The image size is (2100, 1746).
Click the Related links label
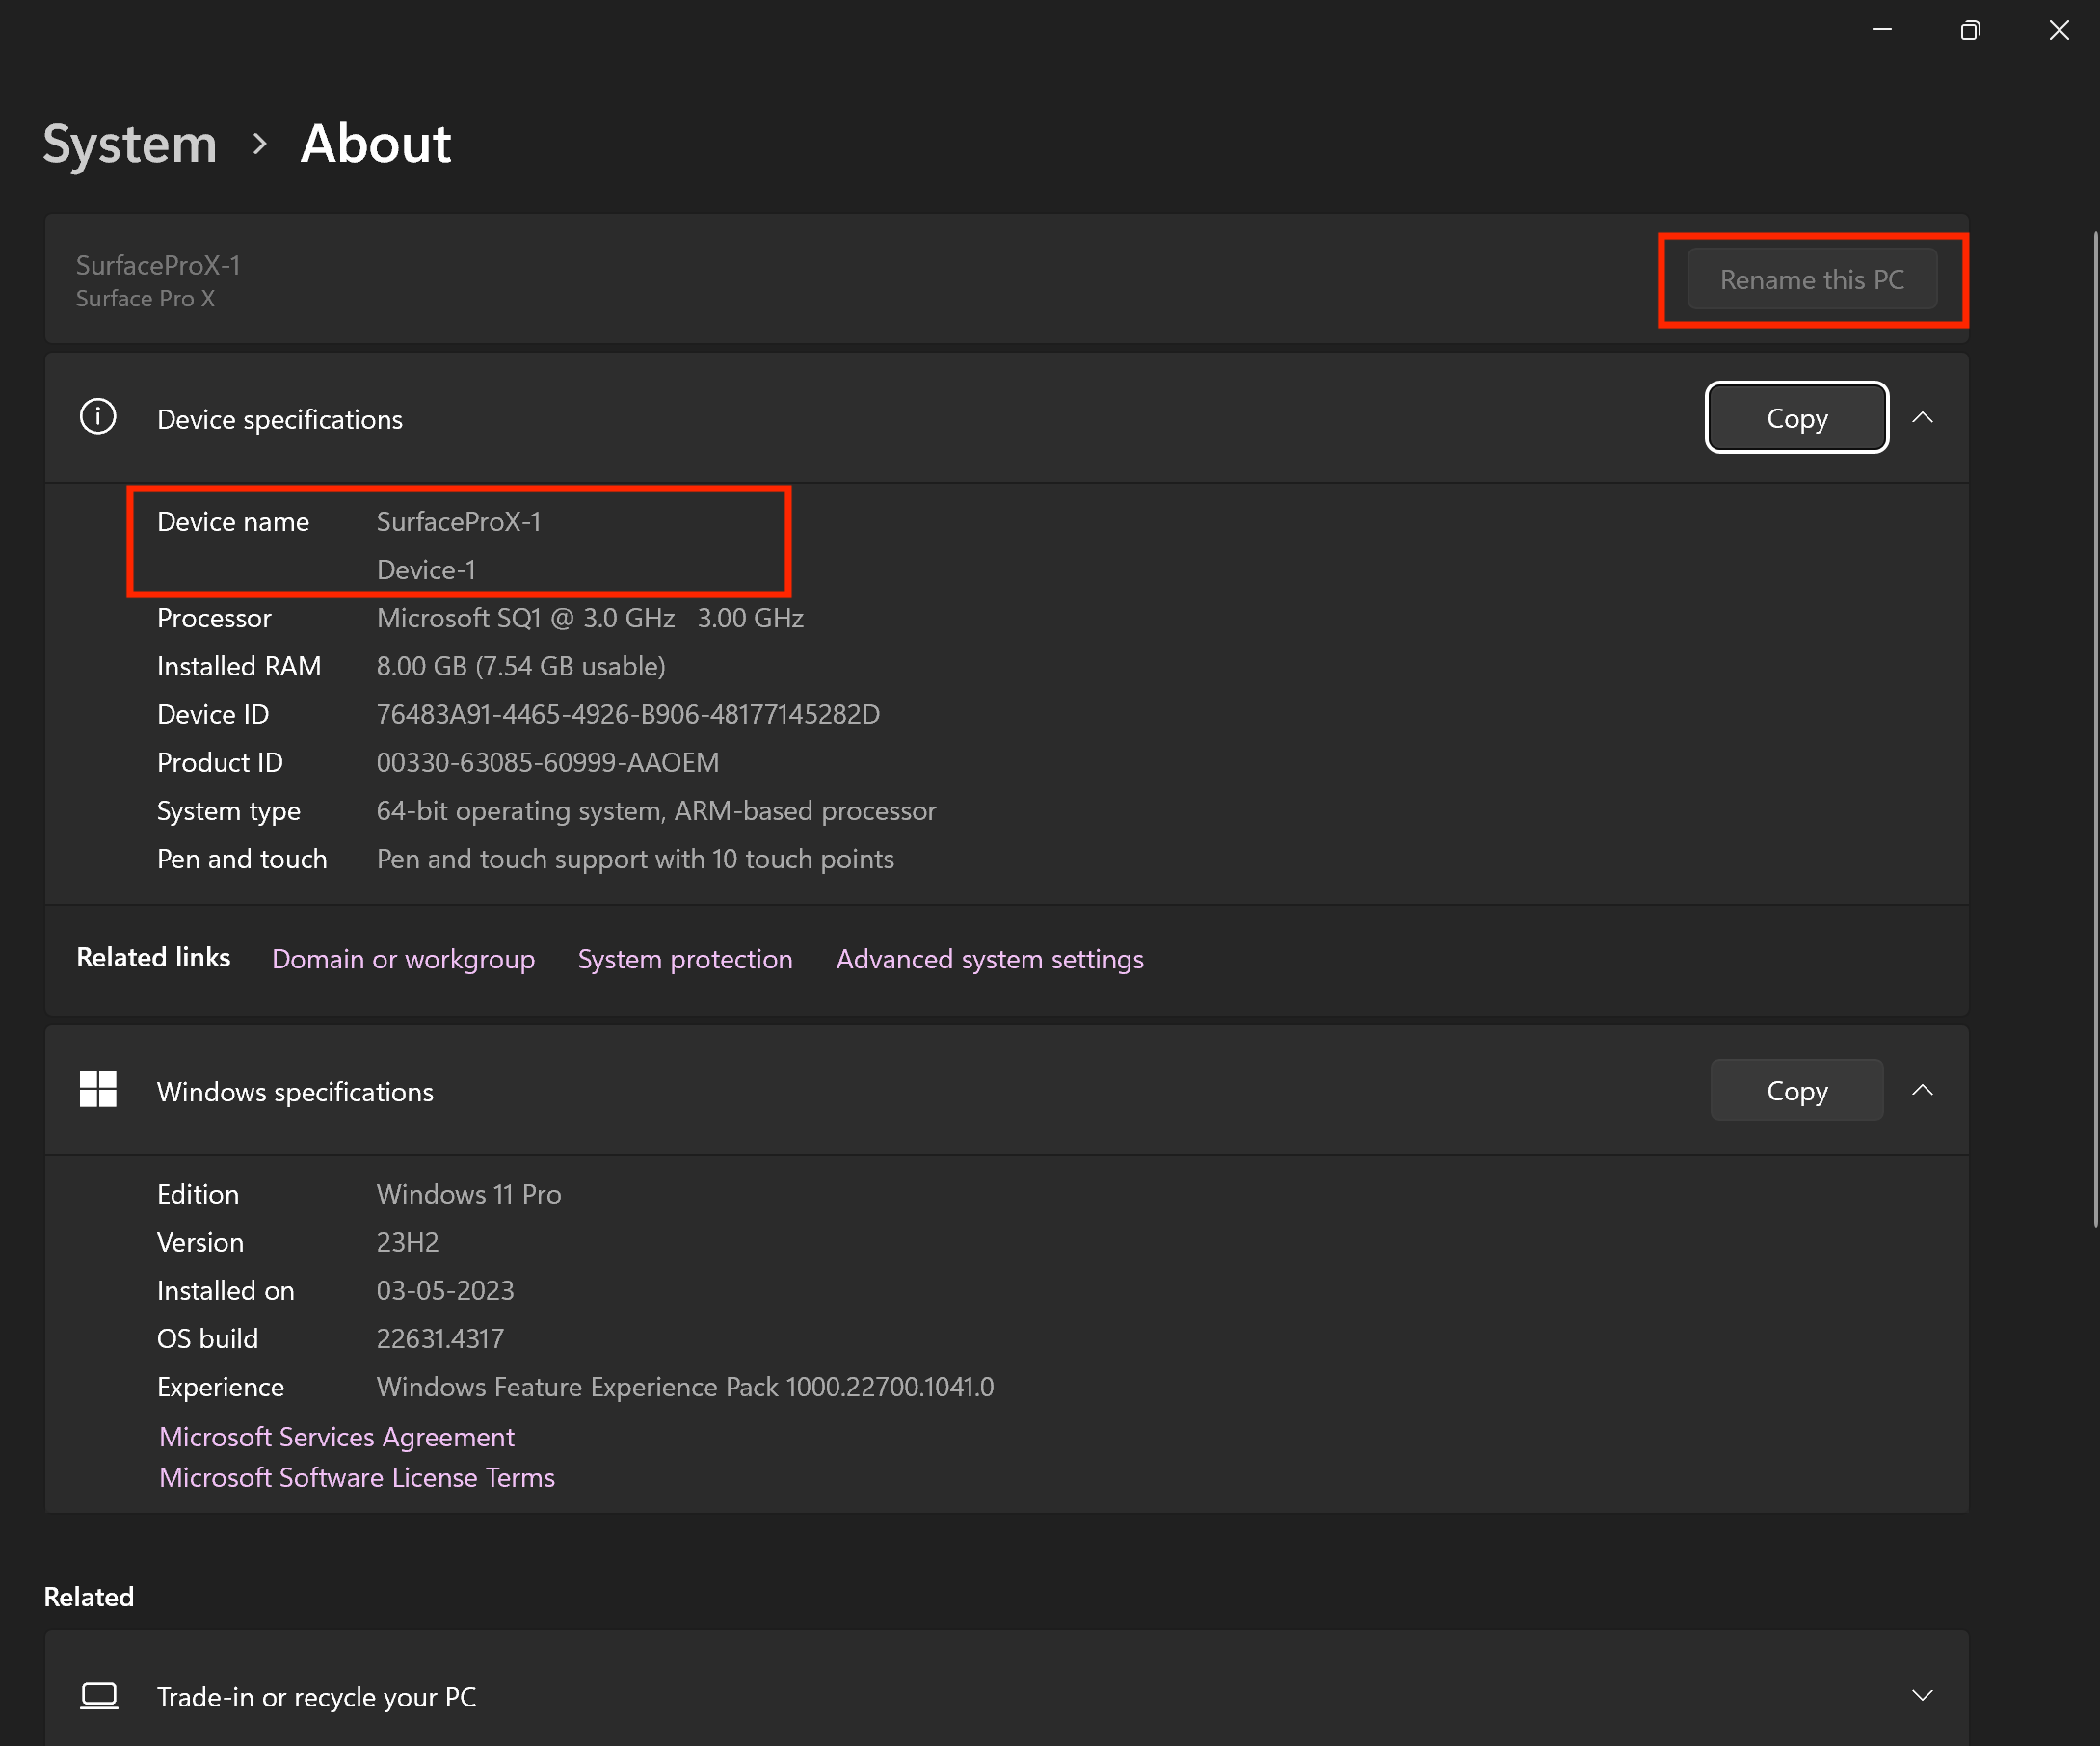pyautogui.click(x=153, y=957)
